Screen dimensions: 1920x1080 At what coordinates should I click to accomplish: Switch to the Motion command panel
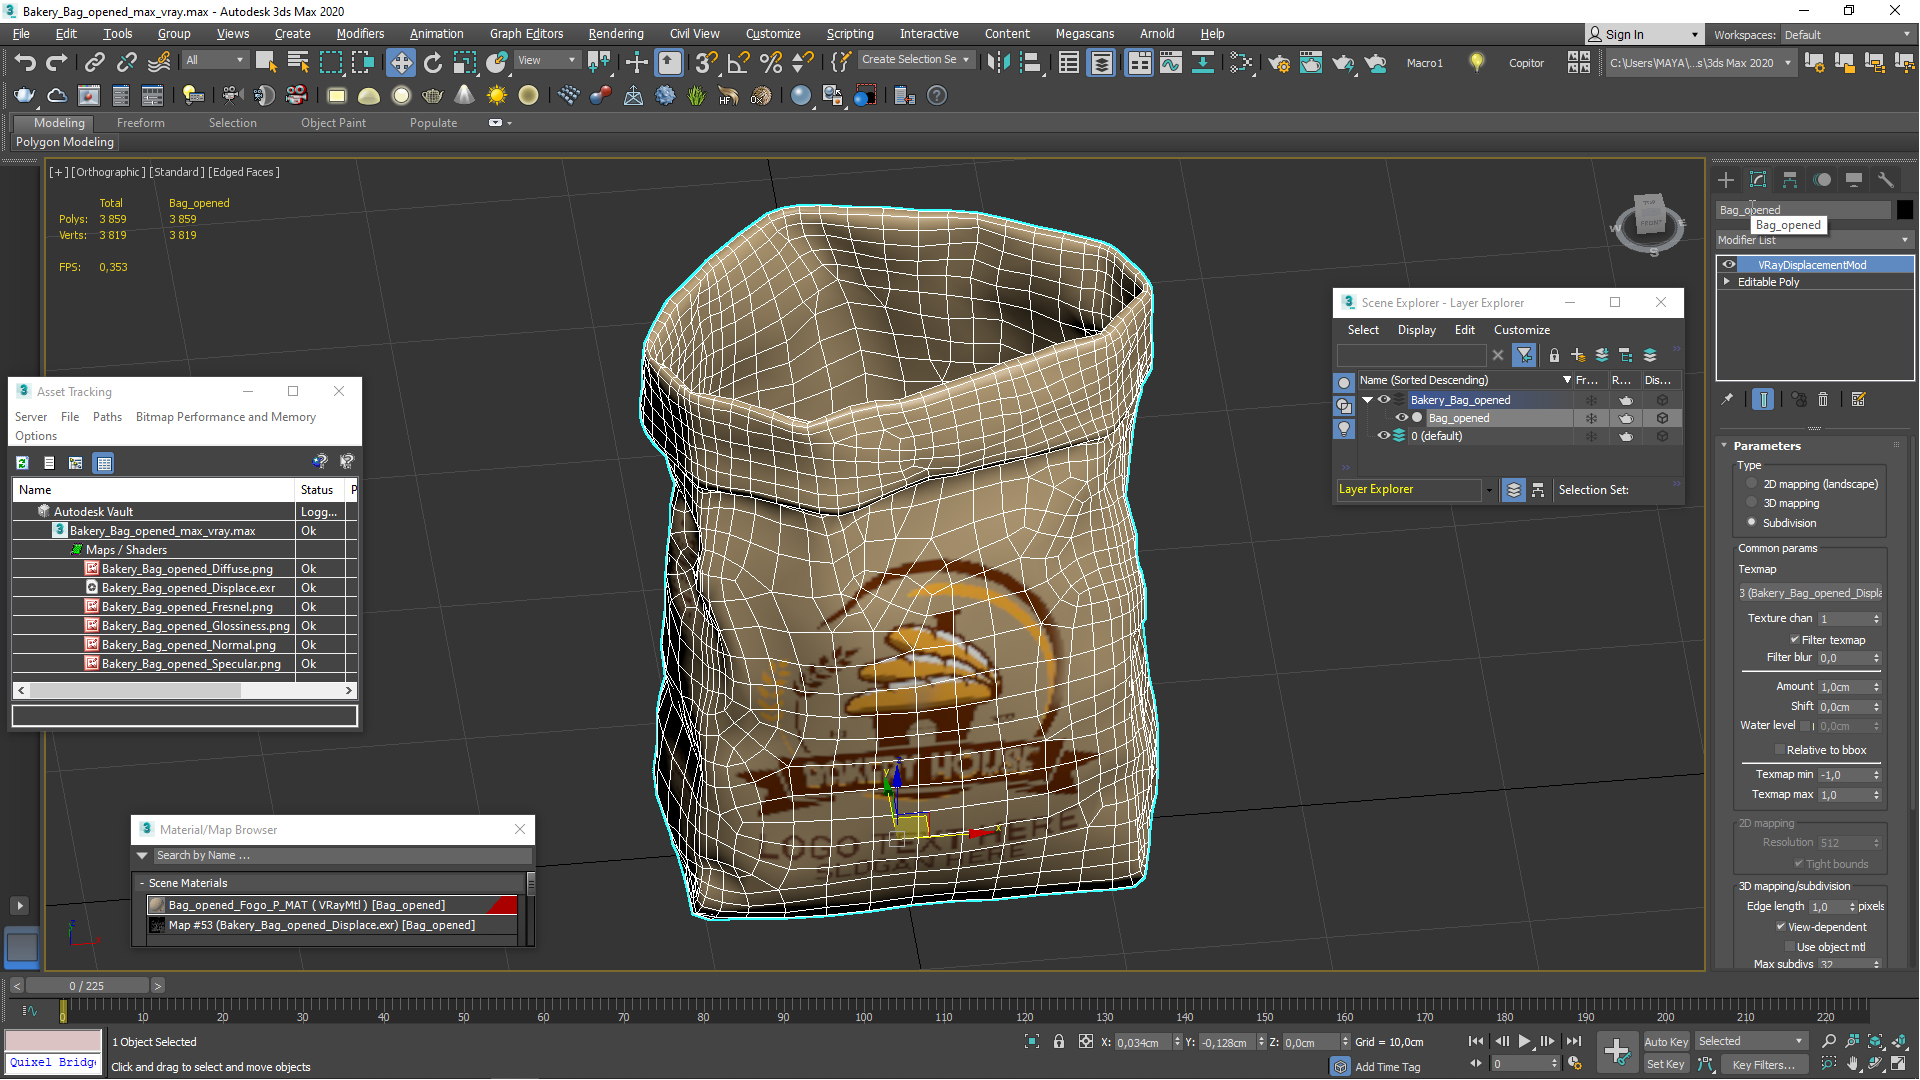pos(1822,180)
